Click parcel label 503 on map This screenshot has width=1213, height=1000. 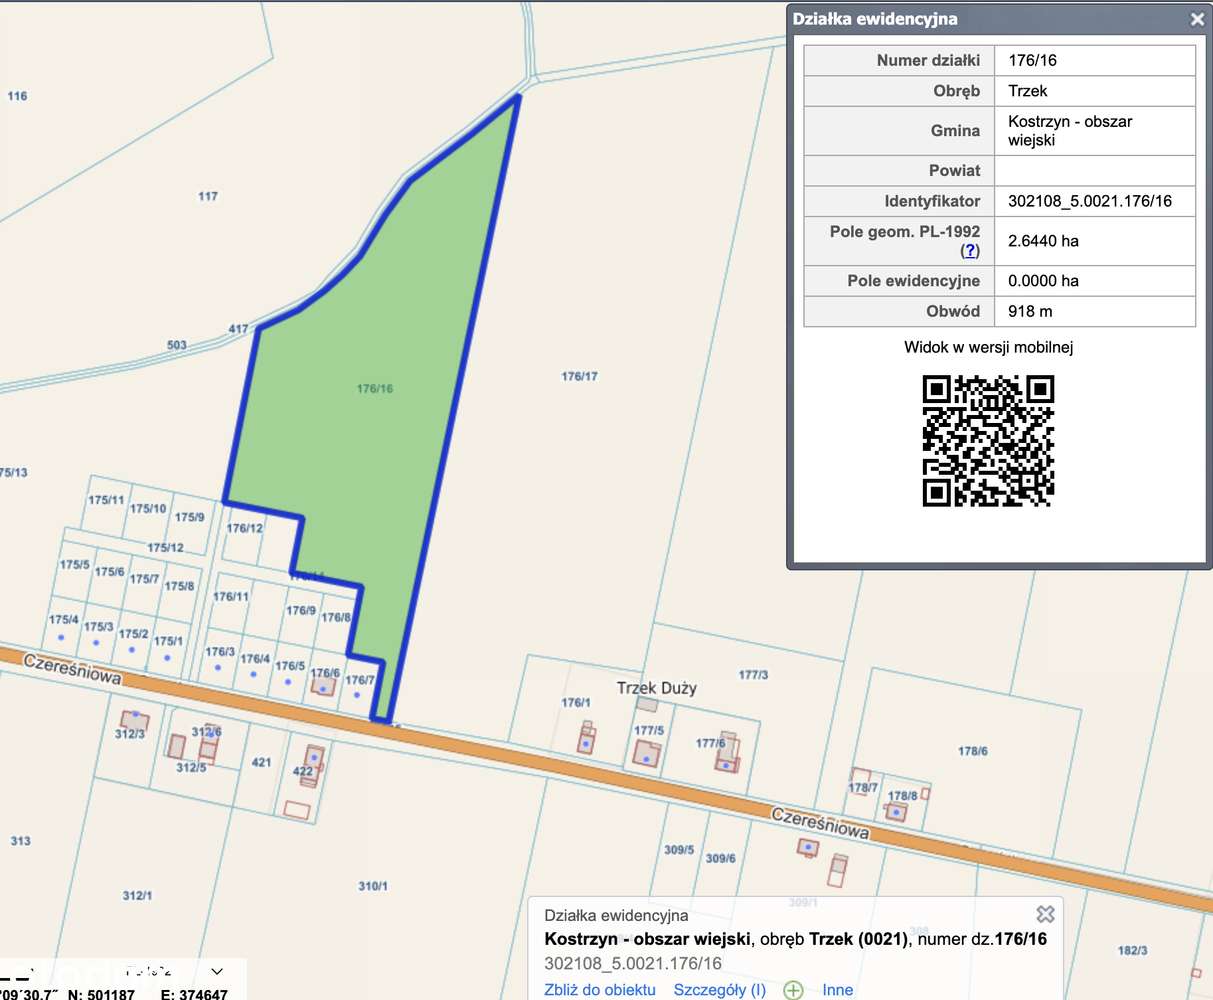click(177, 345)
